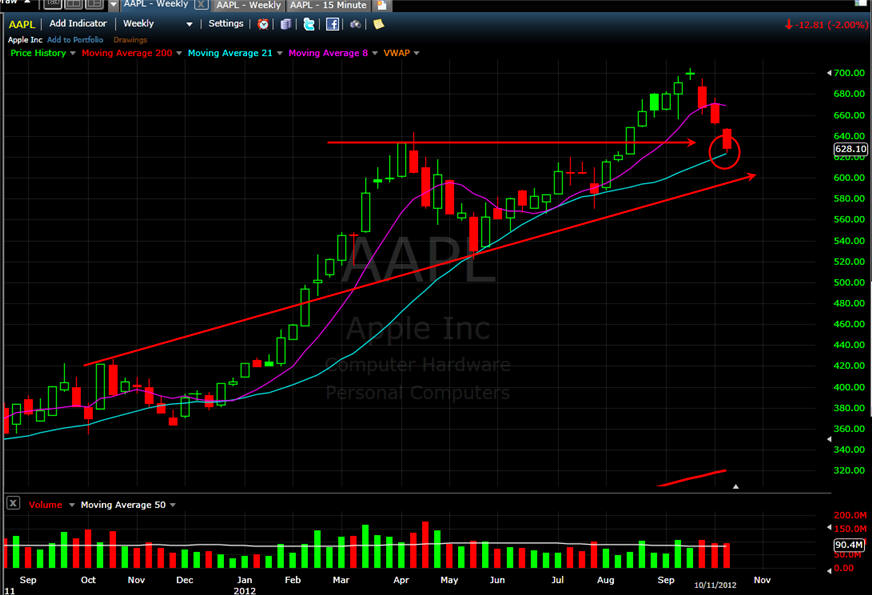
Task: Open the yellow sticky note icon
Action: (x=379, y=24)
